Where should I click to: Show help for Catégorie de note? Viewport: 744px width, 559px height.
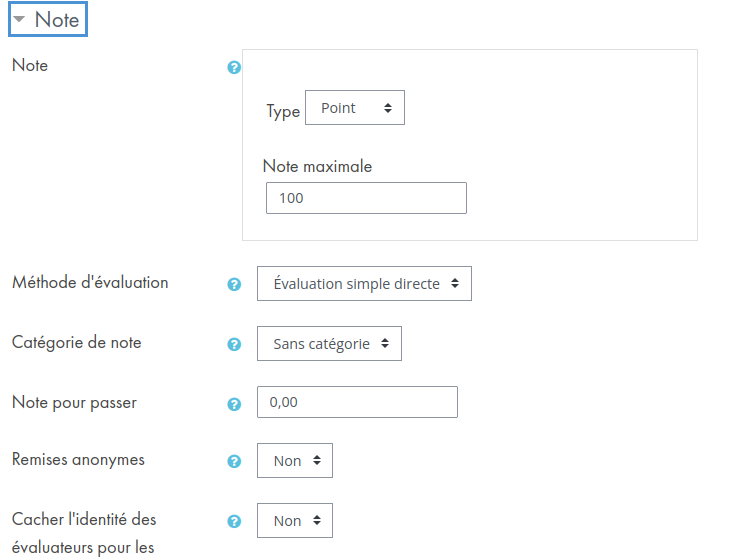[x=234, y=344]
